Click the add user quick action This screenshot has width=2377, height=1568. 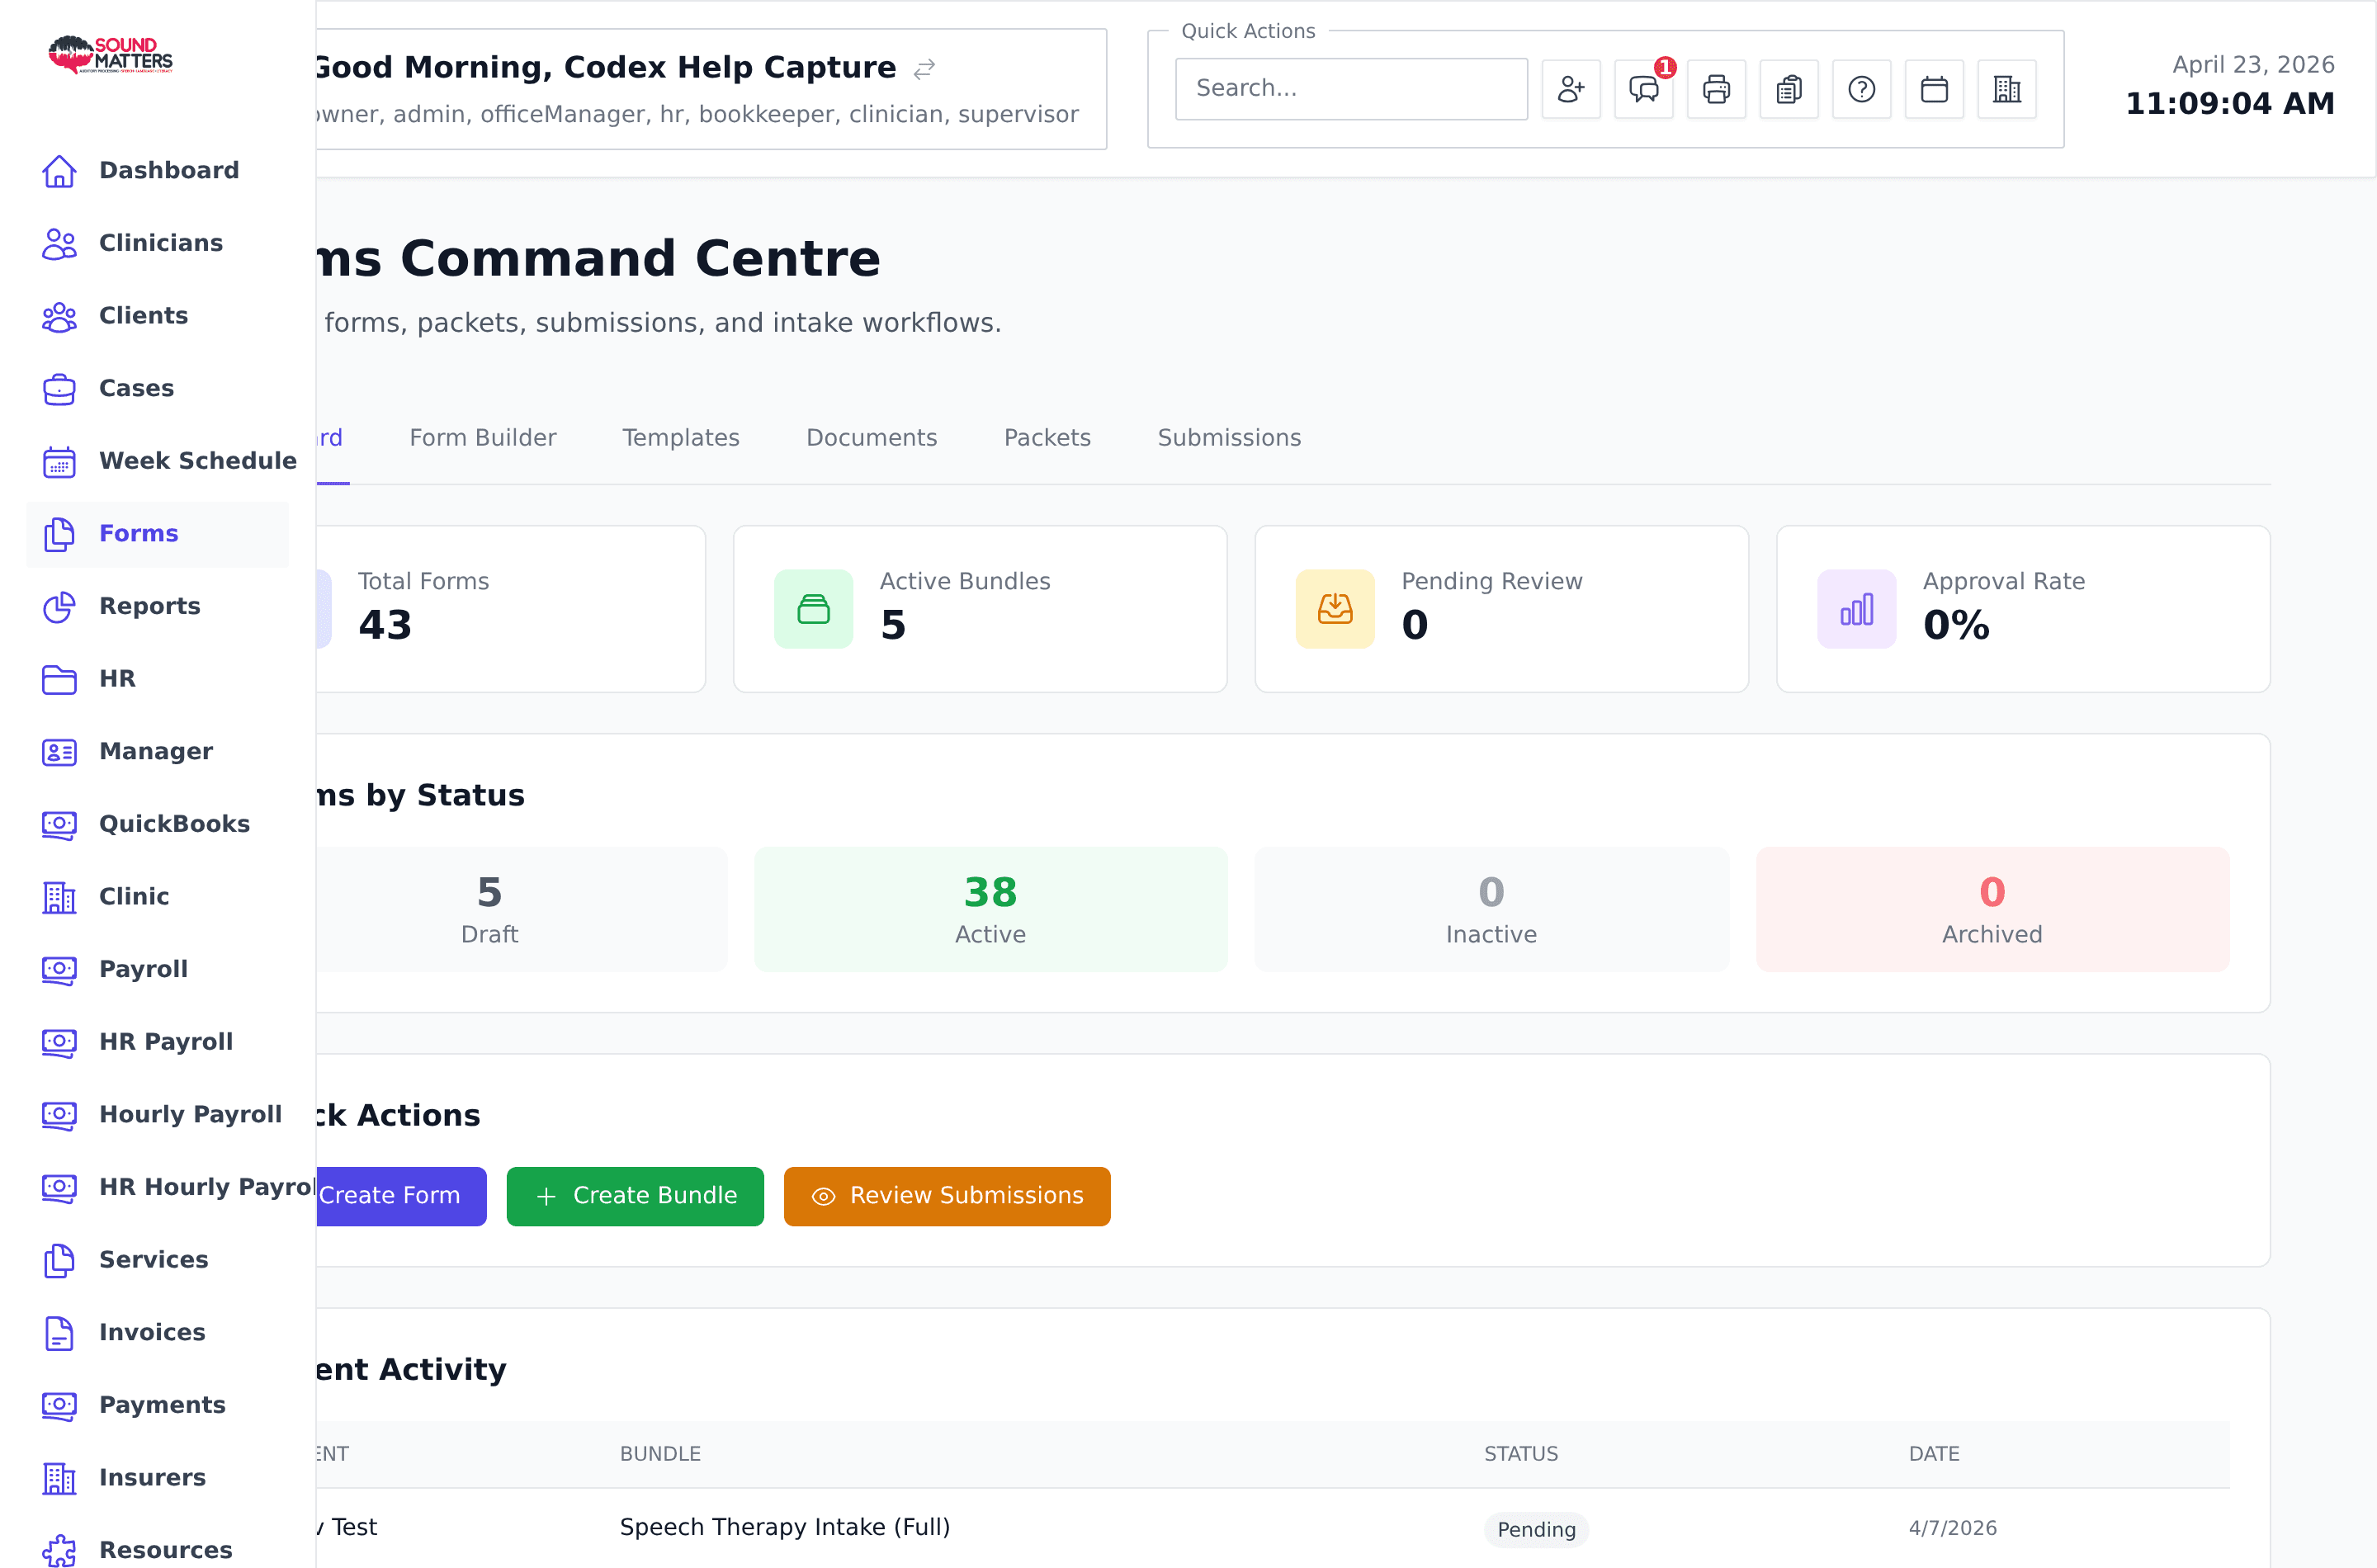(x=1571, y=89)
